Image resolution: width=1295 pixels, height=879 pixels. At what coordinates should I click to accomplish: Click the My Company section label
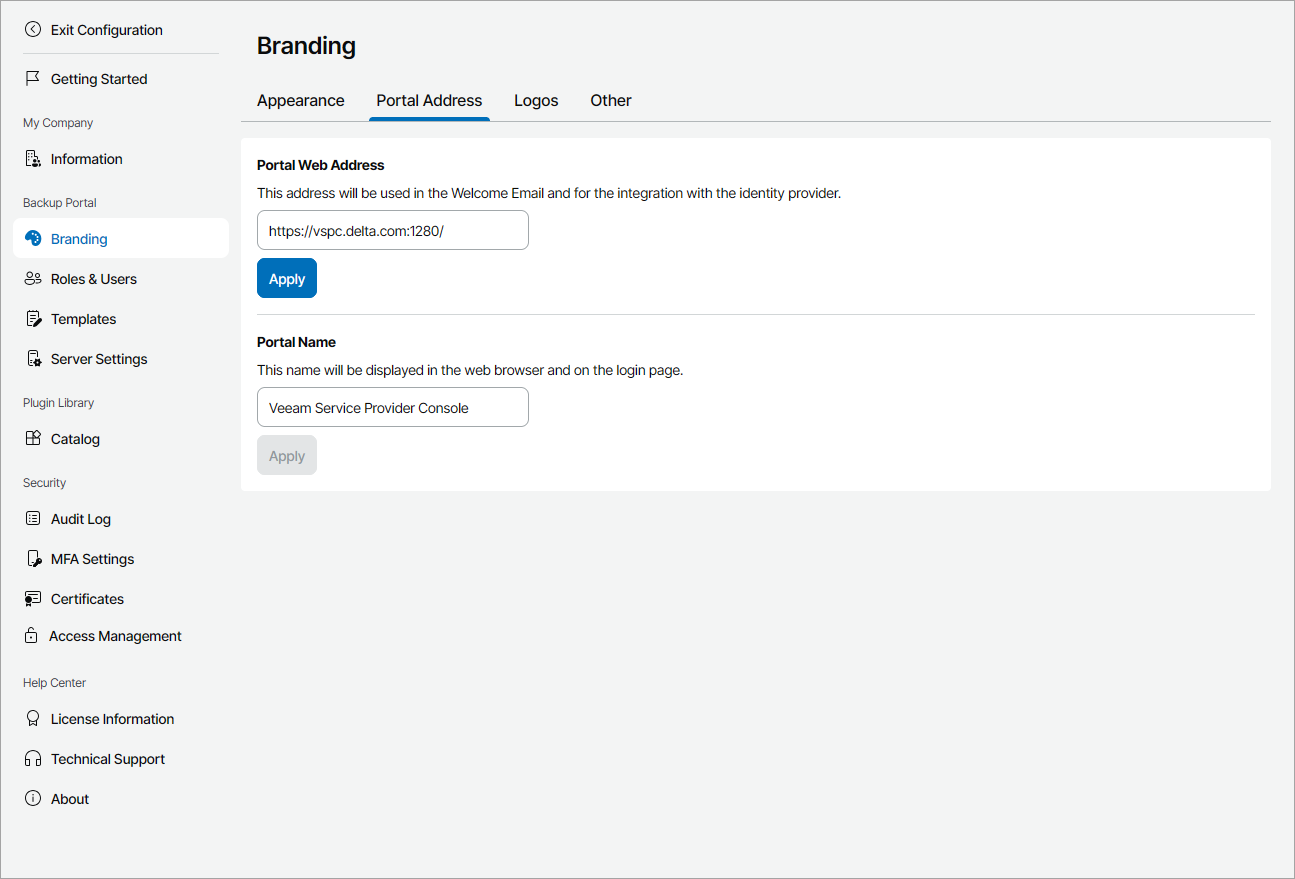pyautogui.click(x=58, y=123)
